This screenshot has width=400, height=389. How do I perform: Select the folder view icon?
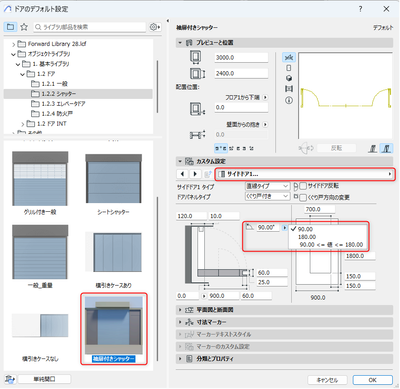(x=10, y=27)
